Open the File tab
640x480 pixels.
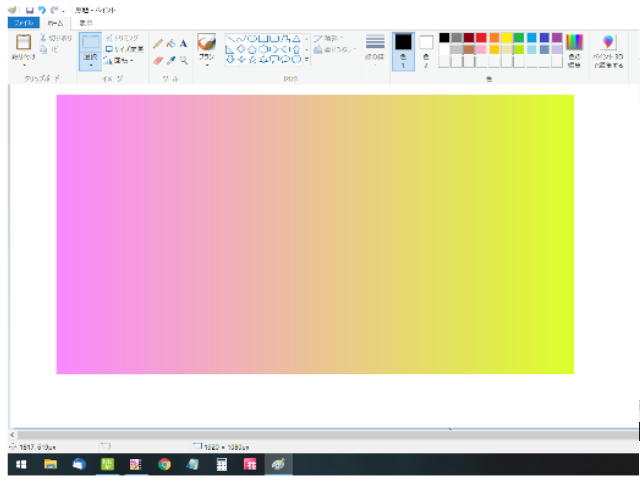(24, 23)
